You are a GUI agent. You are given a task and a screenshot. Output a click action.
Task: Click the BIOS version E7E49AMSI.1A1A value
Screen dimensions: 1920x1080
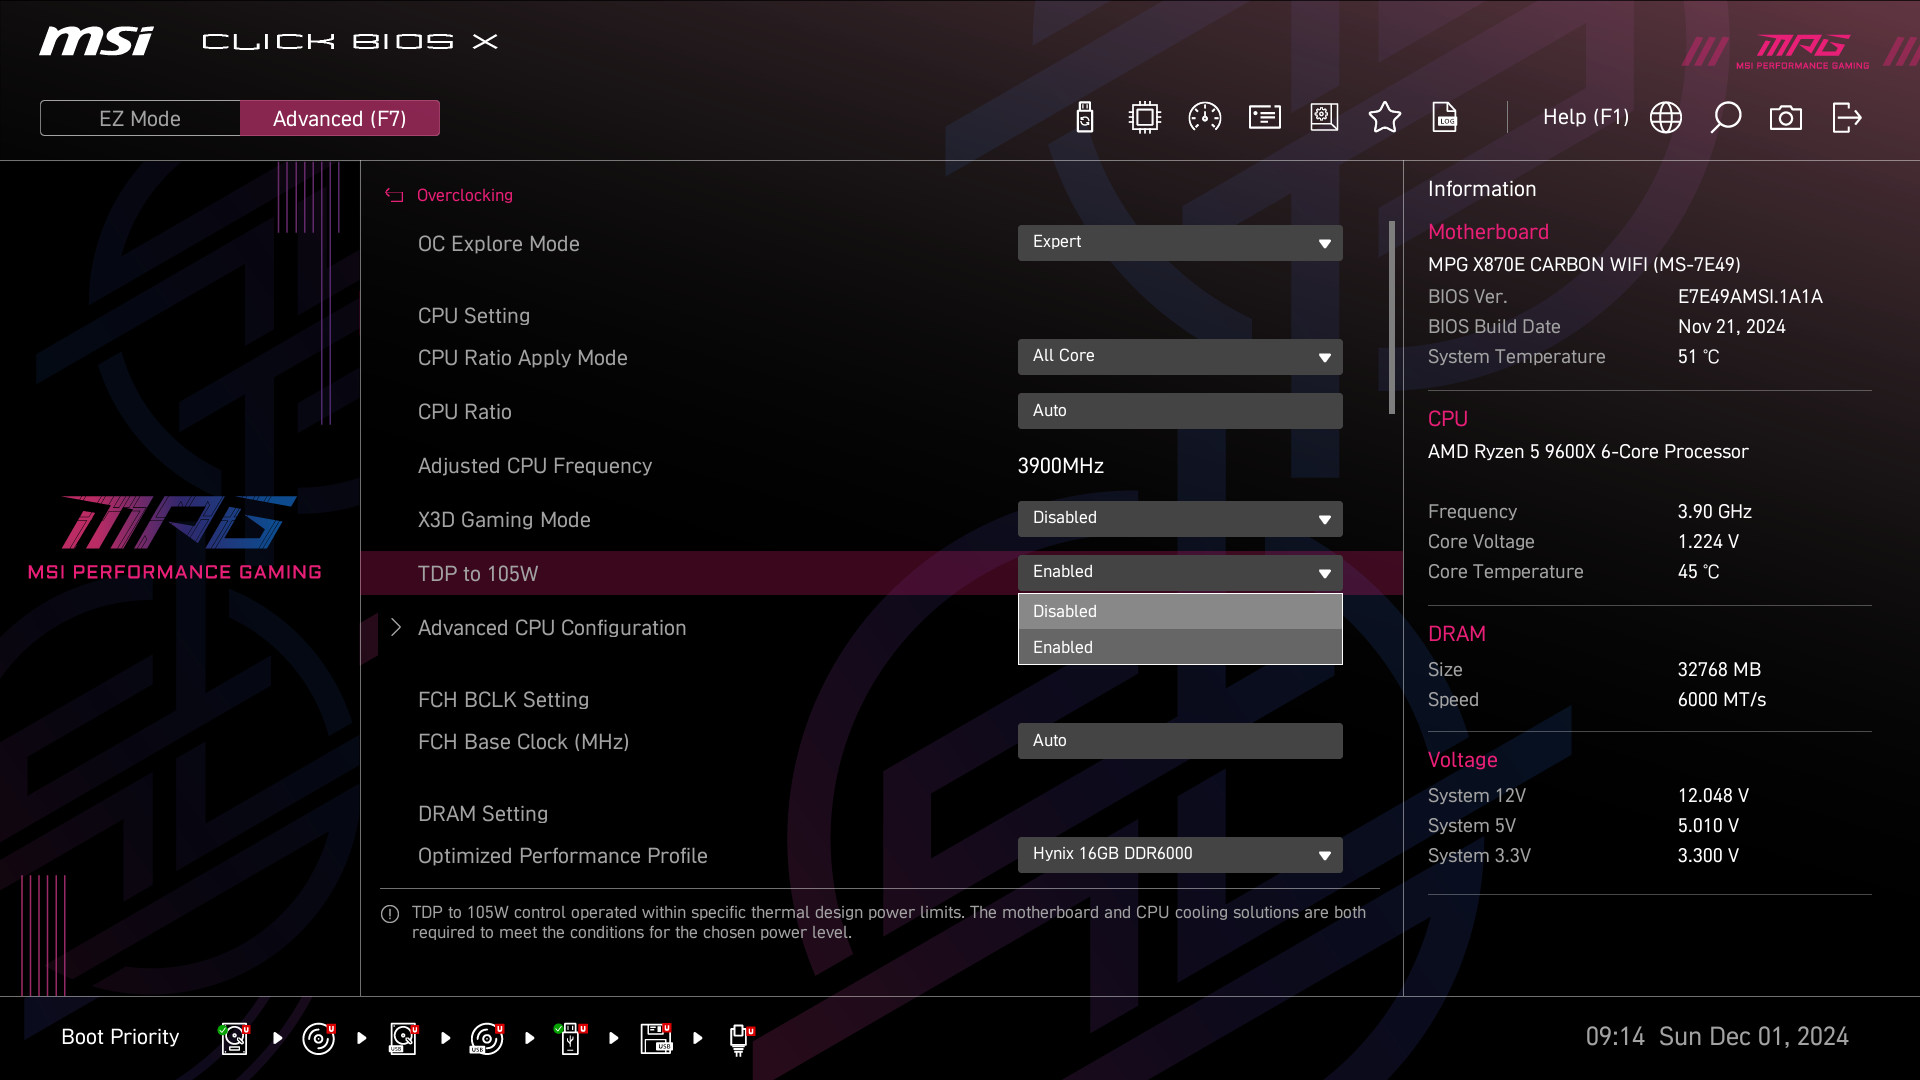1750,297
